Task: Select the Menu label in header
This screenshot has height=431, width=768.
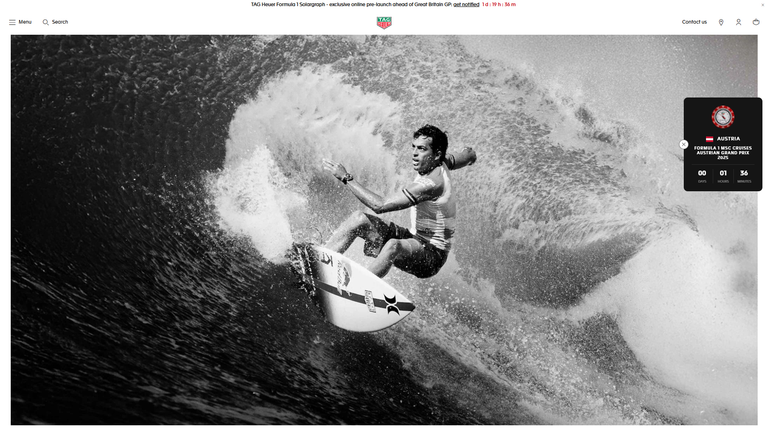Action: pyautogui.click(x=25, y=22)
